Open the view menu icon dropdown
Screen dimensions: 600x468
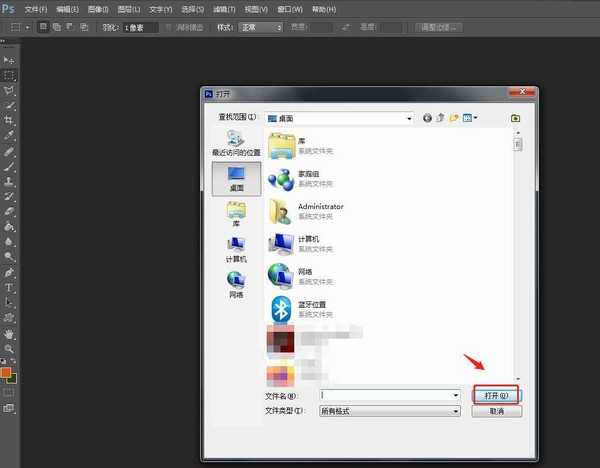469,118
